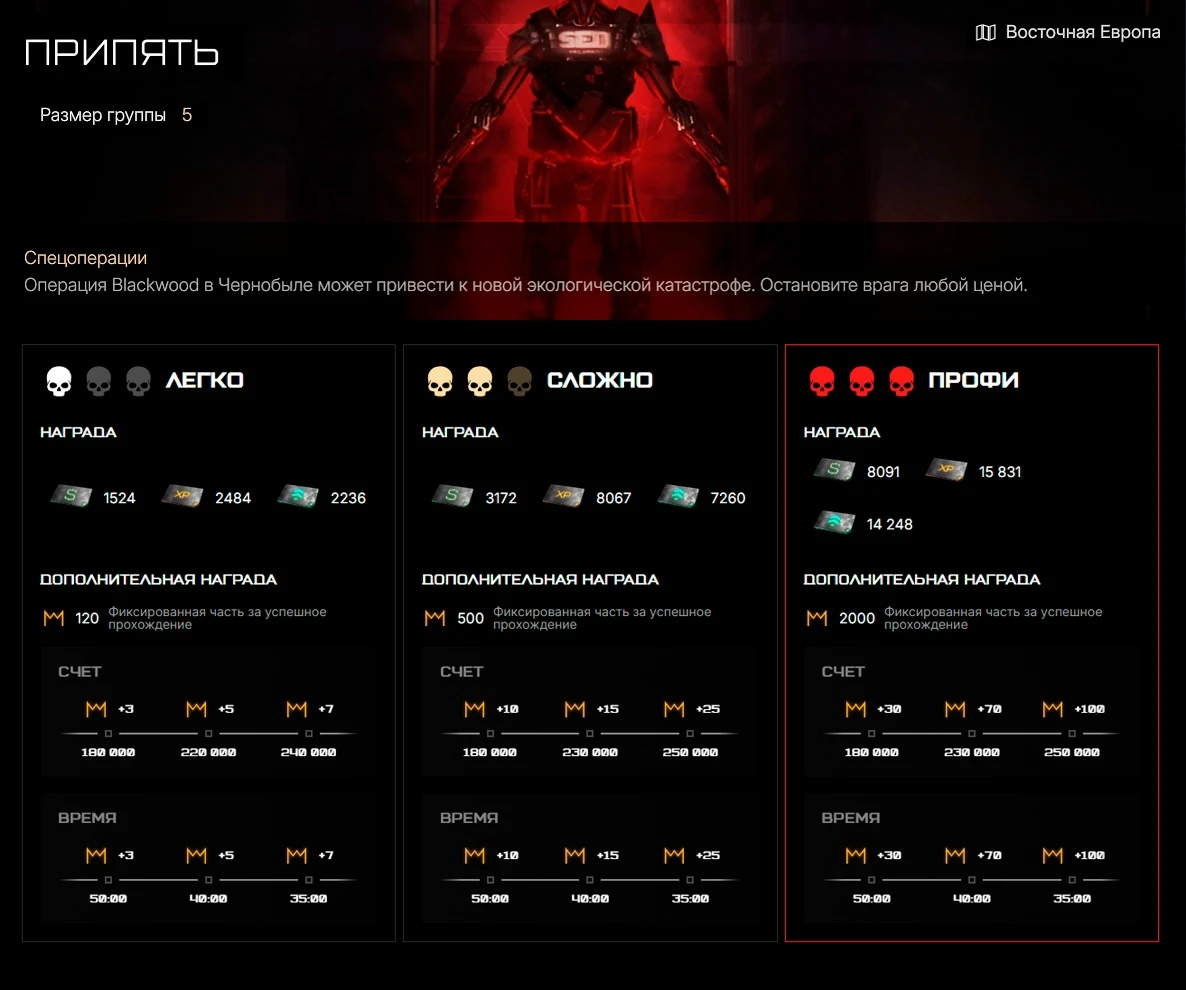Viewport: 1186px width, 990px height.
Task: Click the crown icon beside 120 bonus
Action: tap(54, 618)
